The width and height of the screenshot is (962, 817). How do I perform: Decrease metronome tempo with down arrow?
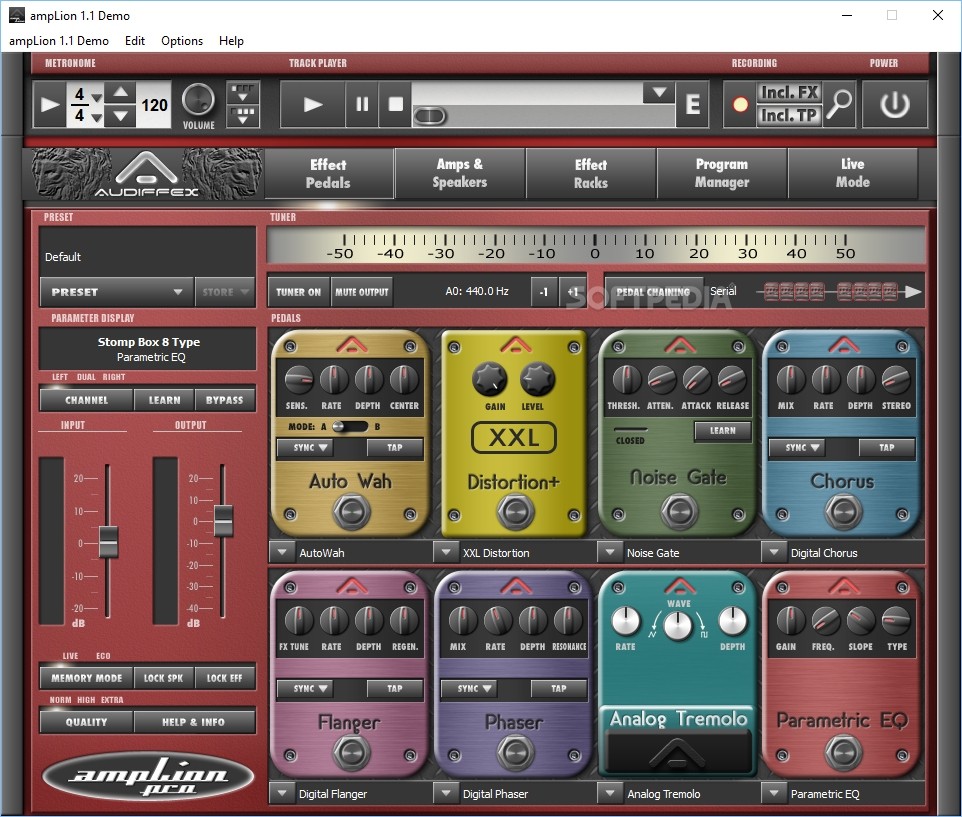click(121, 115)
